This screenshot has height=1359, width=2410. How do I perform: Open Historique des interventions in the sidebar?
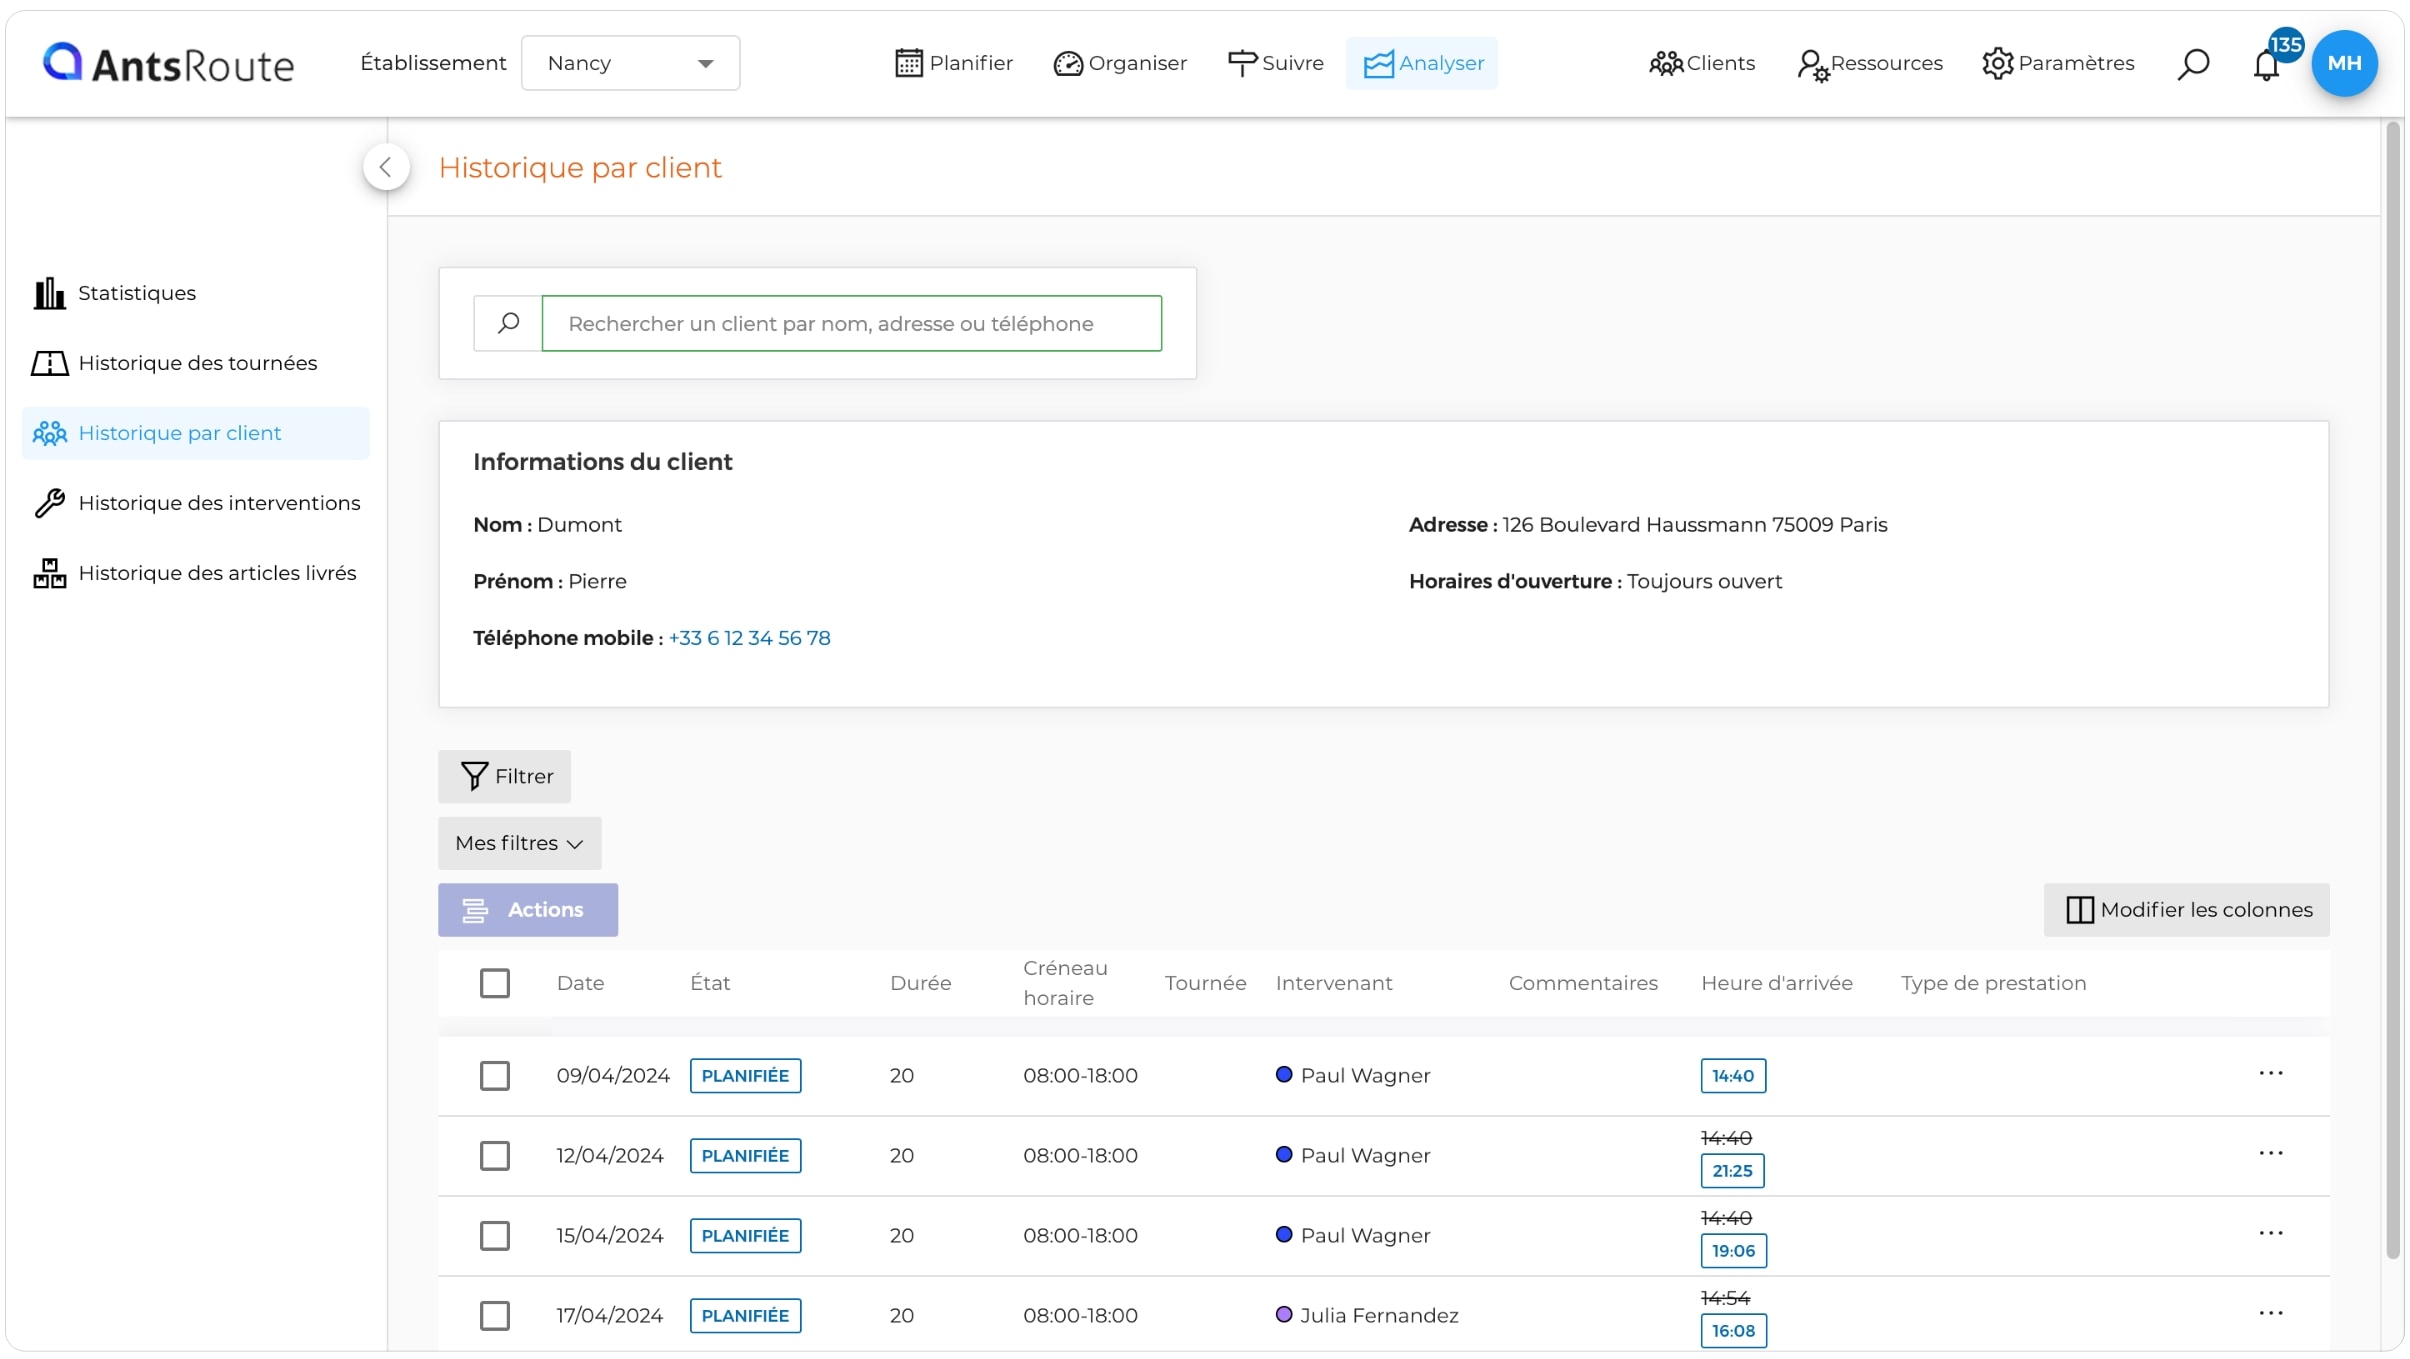pyautogui.click(x=196, y=503)
